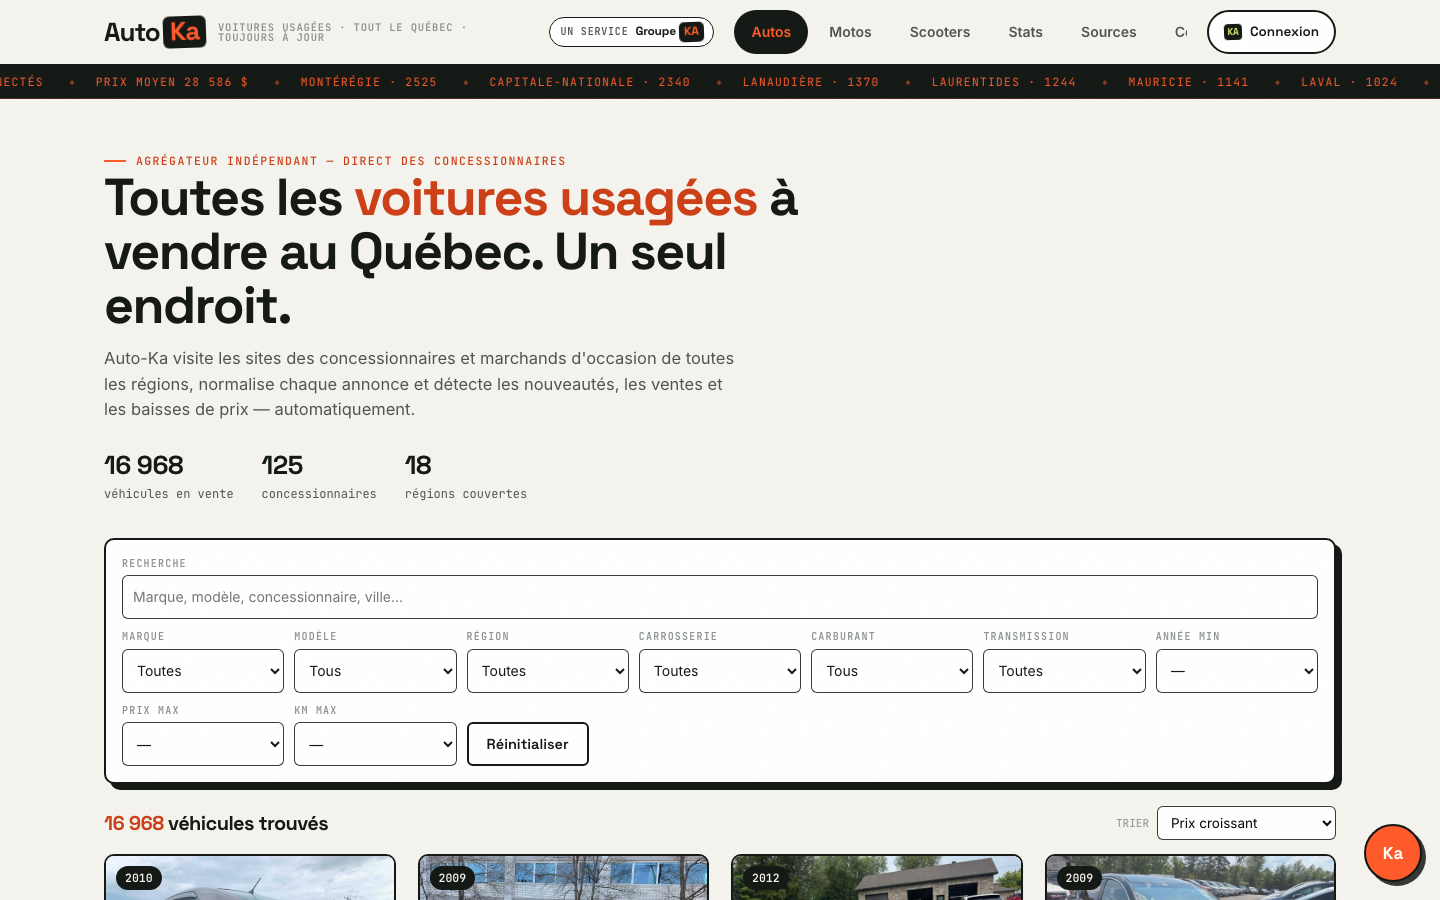Expand the Modèle dropdown
1440x900 pixels.
pos(375,671)
